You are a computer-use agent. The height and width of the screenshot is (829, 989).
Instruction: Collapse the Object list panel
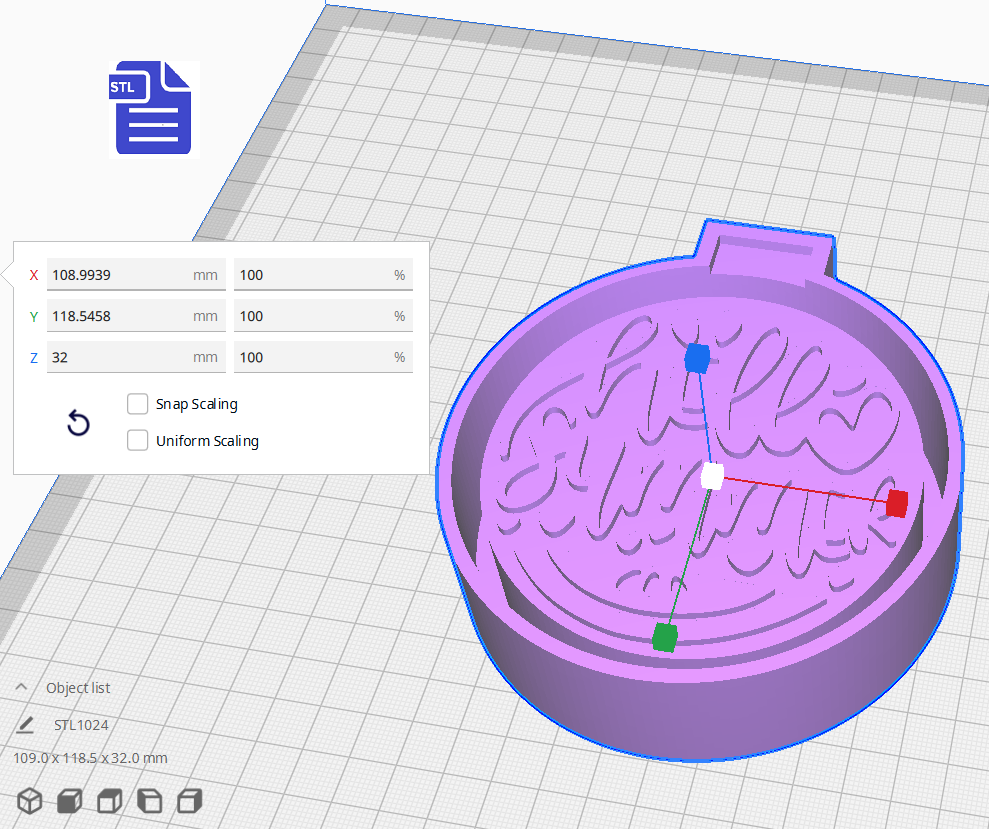coord(22,687)
